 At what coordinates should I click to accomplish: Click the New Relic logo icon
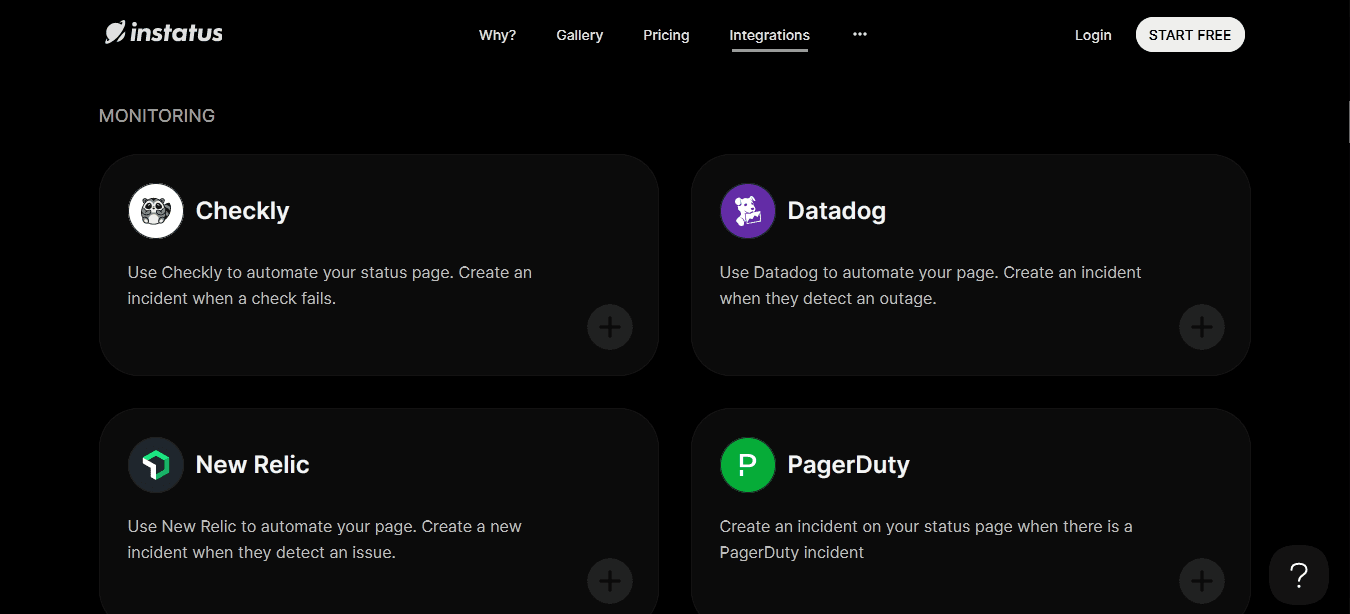(156, 465)
